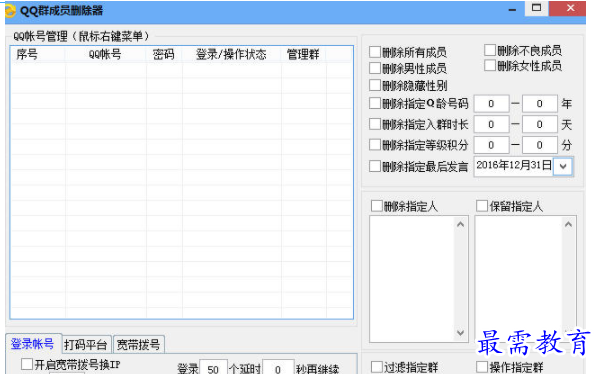Focus the Q龄 maximum value field before 年
This screenshot has height=374, width=599.
point(539,104)
